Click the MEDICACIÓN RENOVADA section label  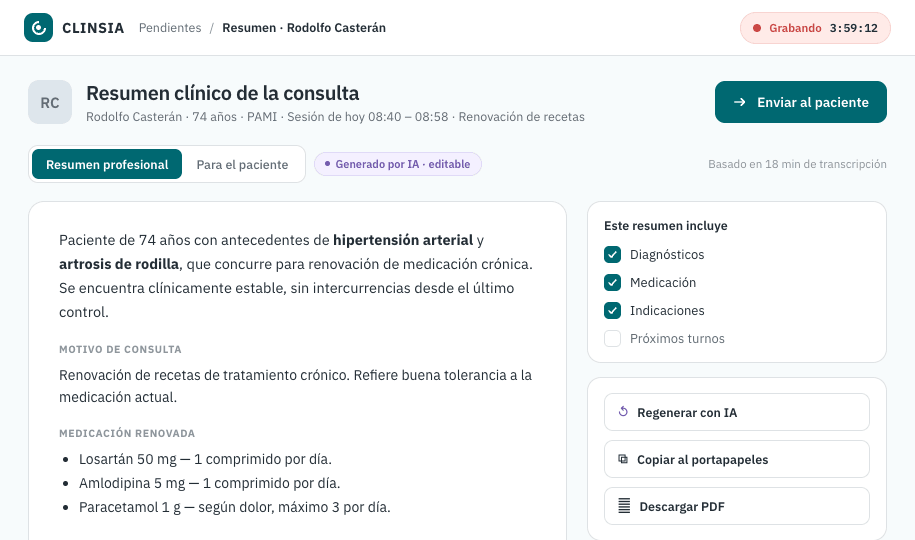[x=127, y=433]
